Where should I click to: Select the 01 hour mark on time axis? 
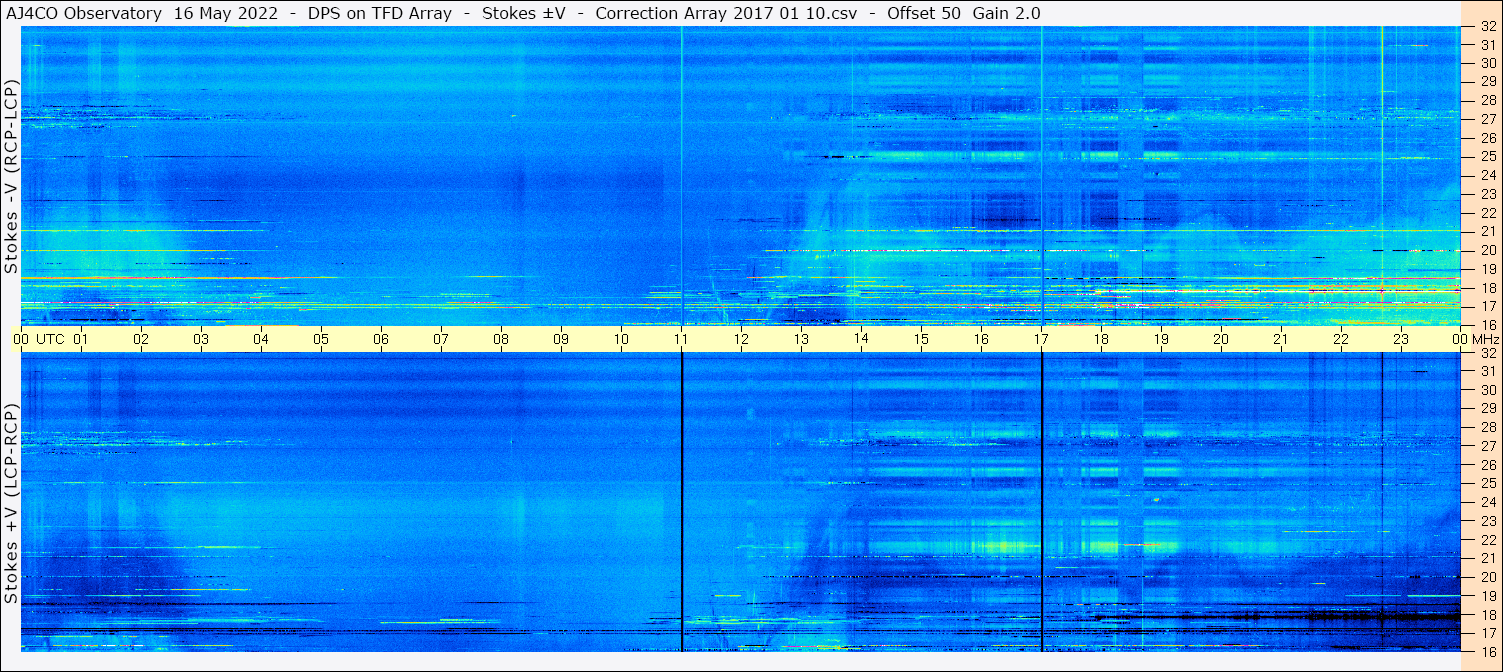pyautogui.click(x=81, y=339)
